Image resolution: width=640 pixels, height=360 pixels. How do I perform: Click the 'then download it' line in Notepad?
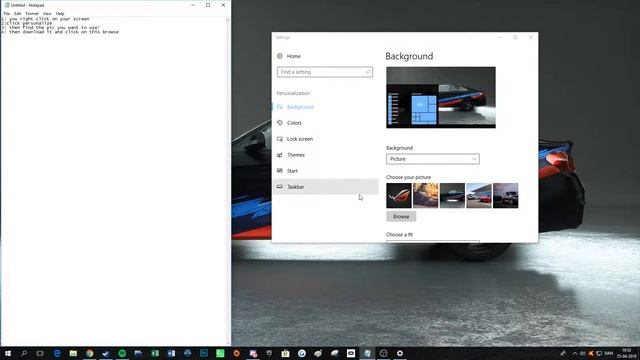60,32
